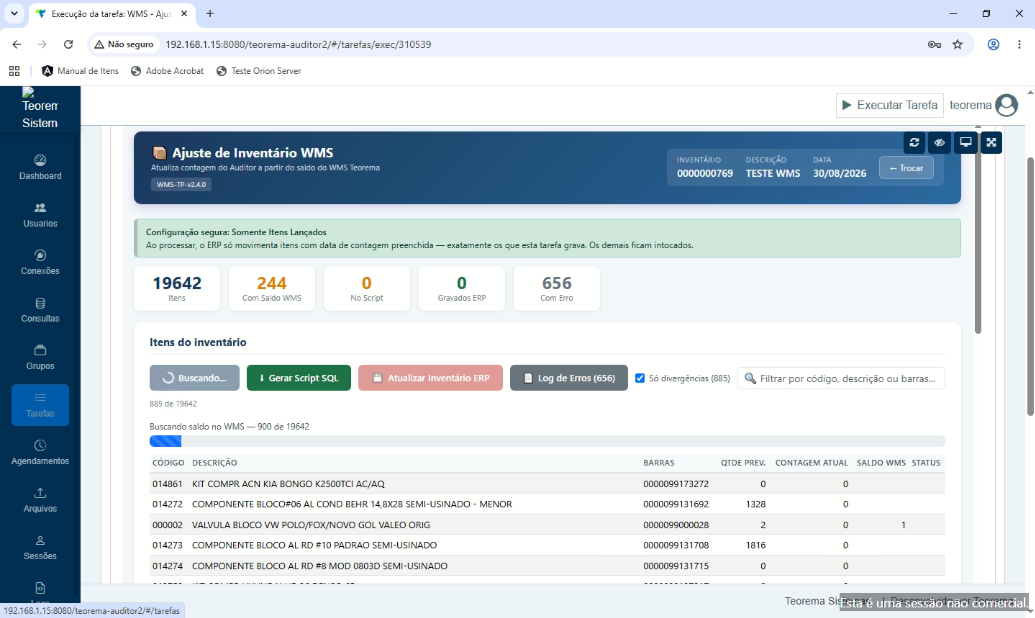This screenshot has width=1035, height=618.
Task: Close the Execução da tarefa tab
Action: click(x=184, y=13)
